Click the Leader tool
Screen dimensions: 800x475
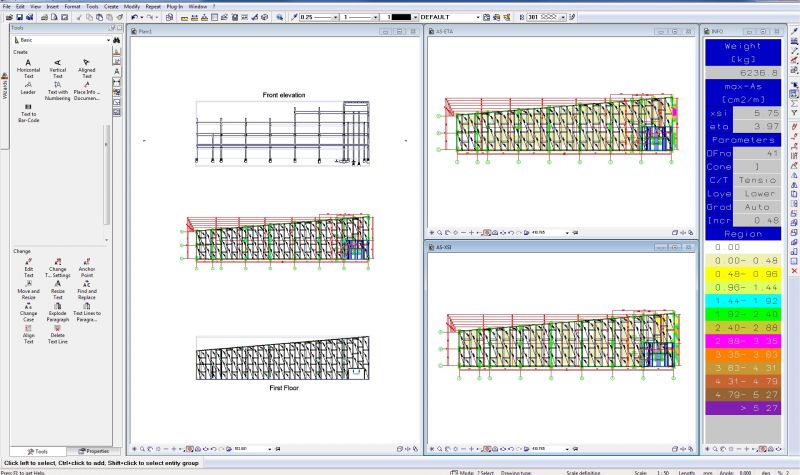pos(28,87)
